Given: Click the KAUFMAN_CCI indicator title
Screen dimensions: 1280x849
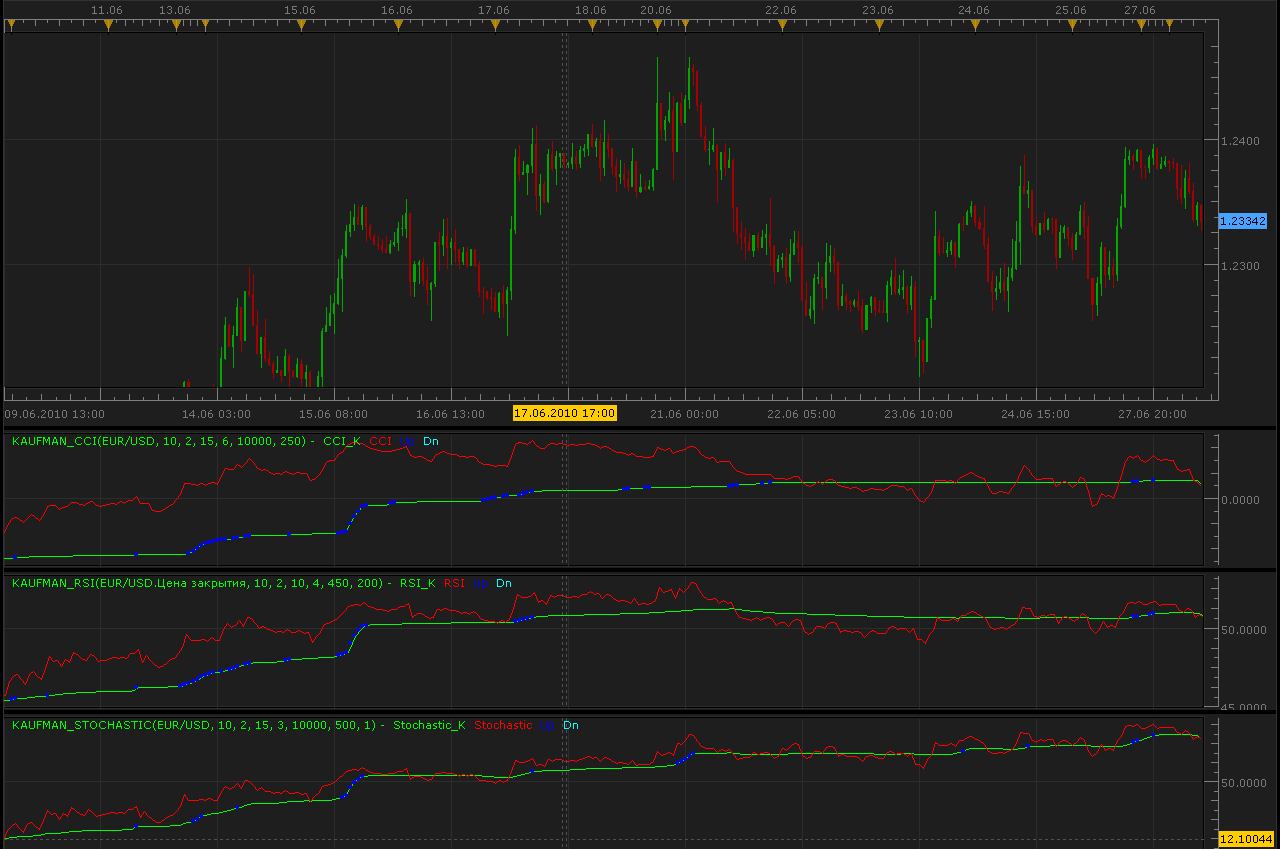Looking at the screenshot, I should coord(160,441).
